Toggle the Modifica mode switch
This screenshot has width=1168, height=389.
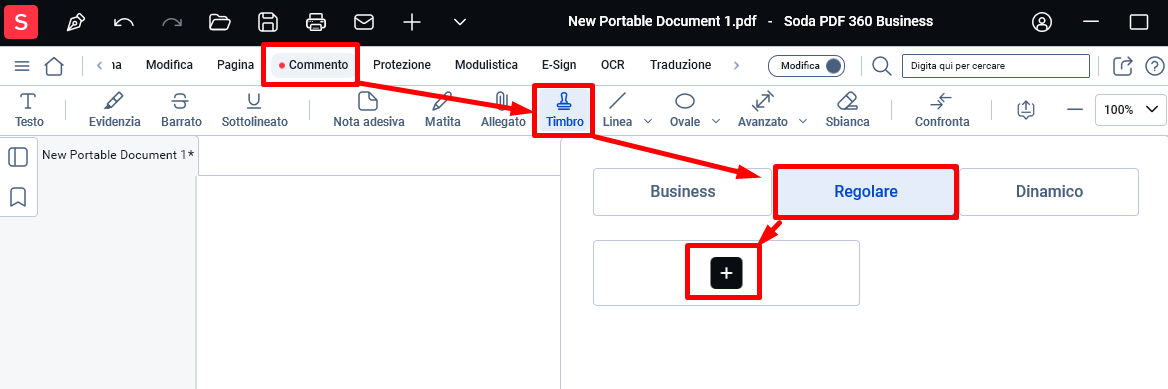807,66
